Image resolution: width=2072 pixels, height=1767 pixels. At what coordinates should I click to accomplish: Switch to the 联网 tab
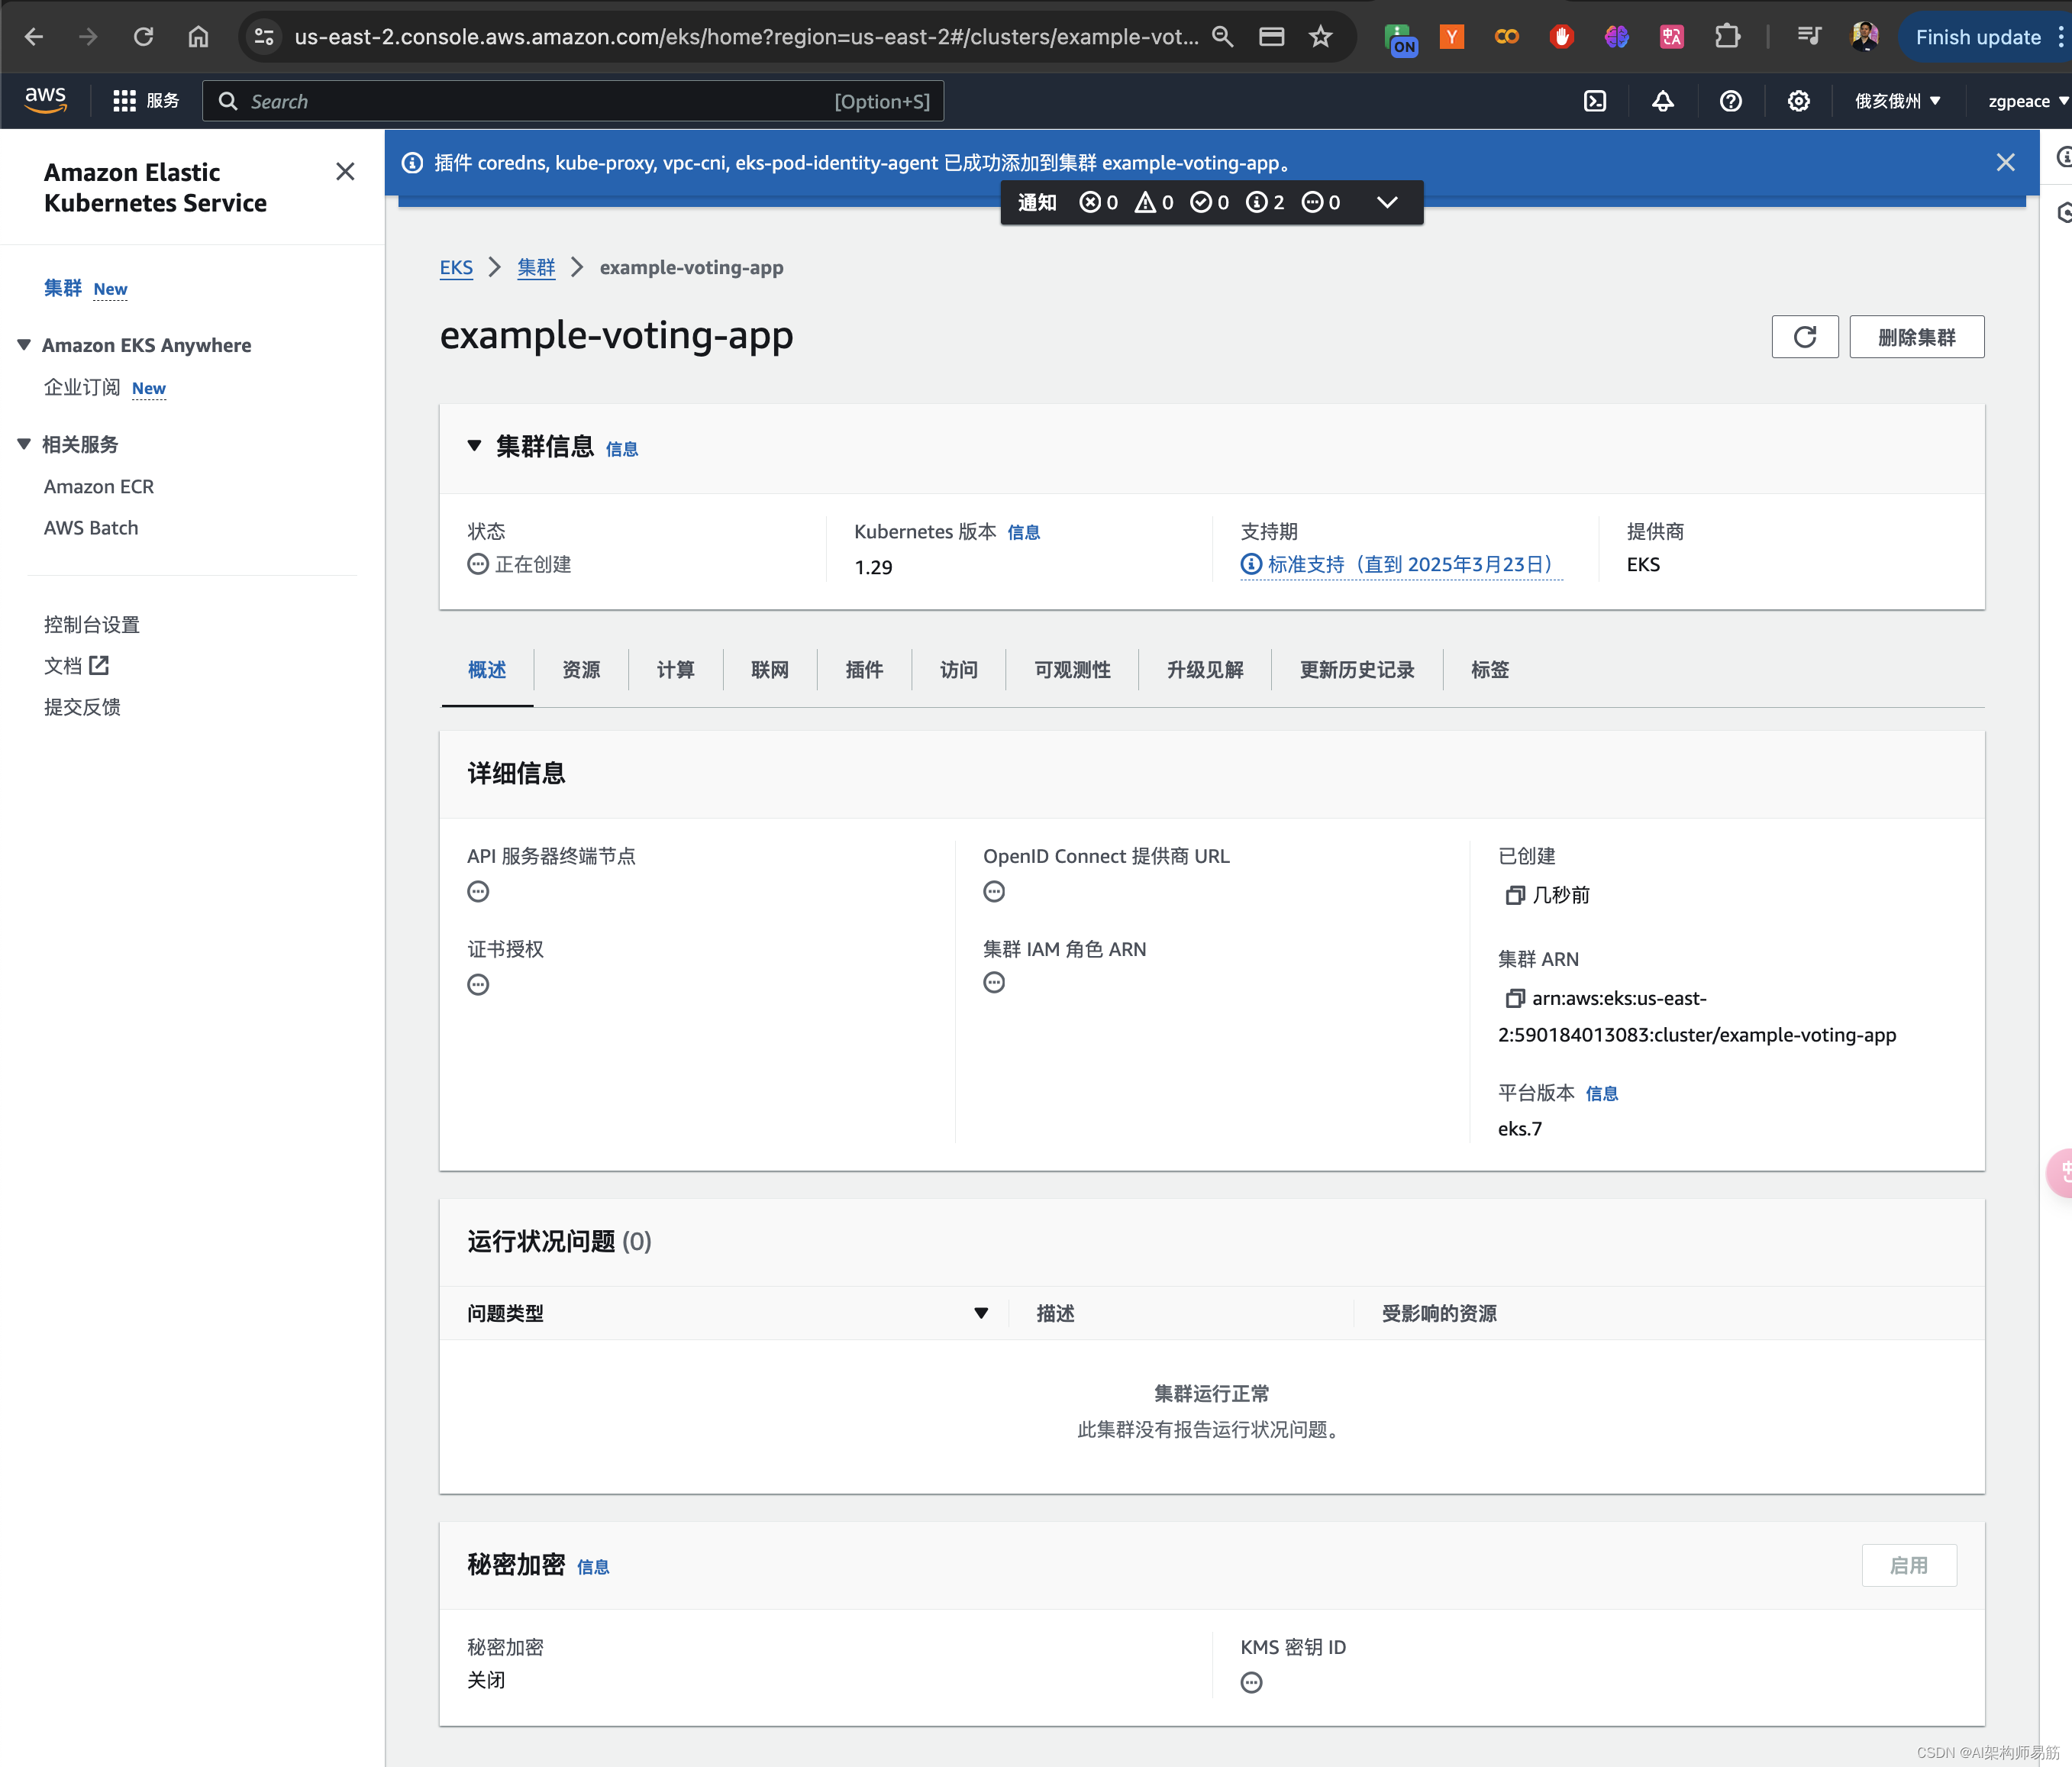(770, 670)
